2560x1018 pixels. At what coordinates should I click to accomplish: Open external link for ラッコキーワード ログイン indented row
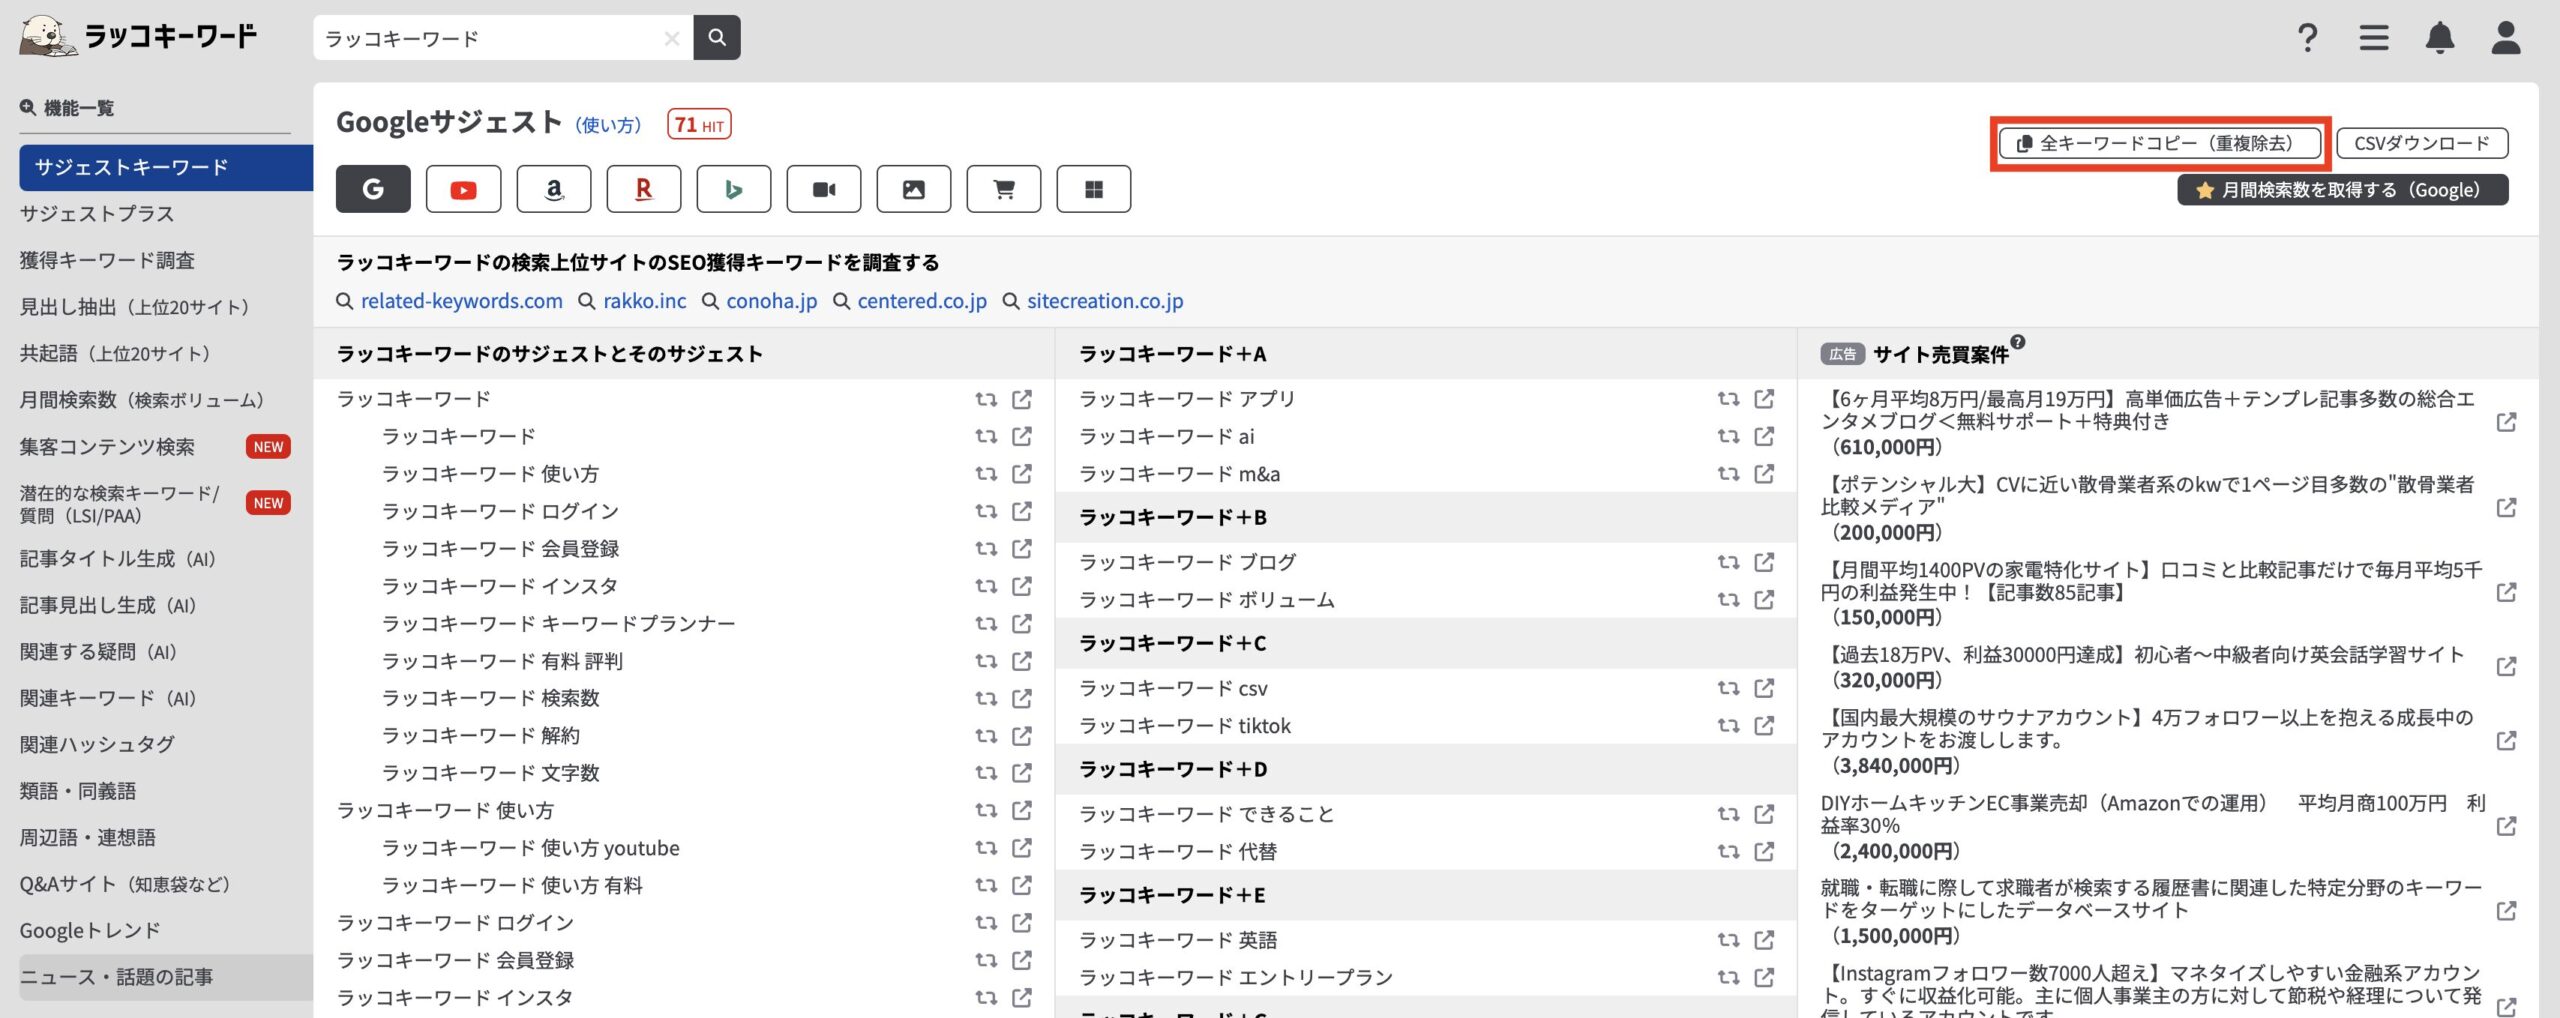tap(1022, 511)
